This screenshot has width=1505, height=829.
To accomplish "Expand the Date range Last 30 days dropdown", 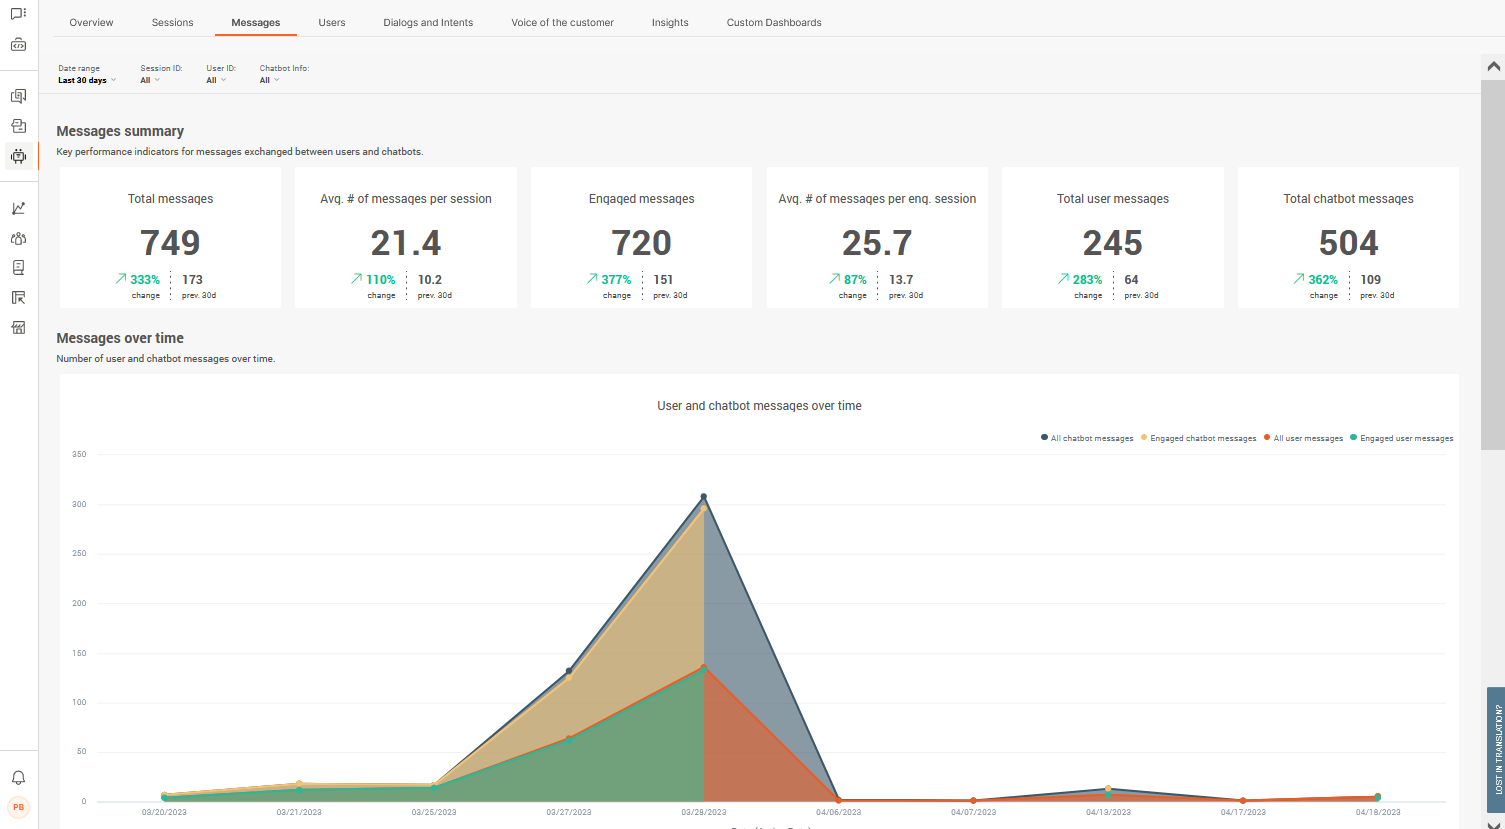I will point(87,80).
